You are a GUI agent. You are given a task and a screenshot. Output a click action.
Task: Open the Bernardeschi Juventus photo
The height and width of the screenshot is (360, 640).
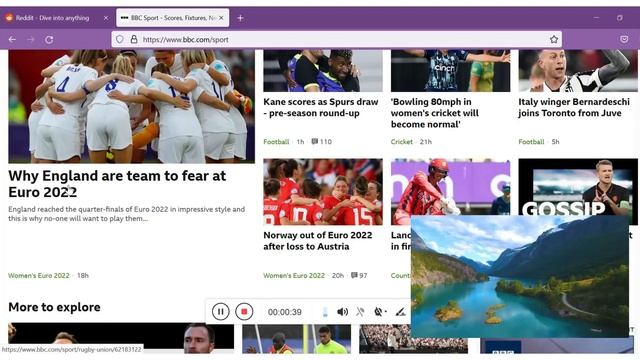[x=578, y=71]
